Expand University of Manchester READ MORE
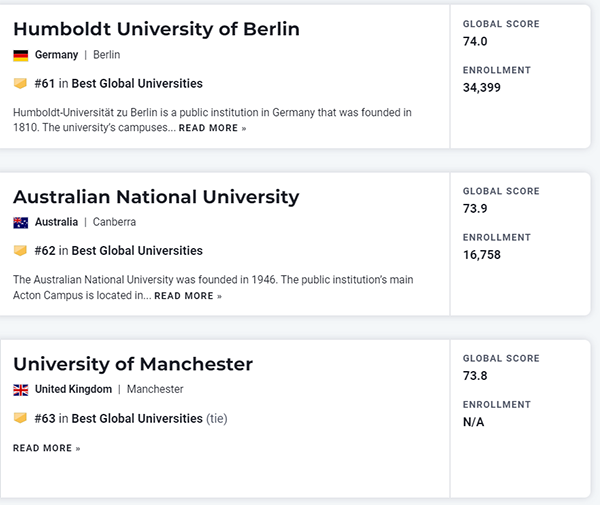 (x=46, y=448)
